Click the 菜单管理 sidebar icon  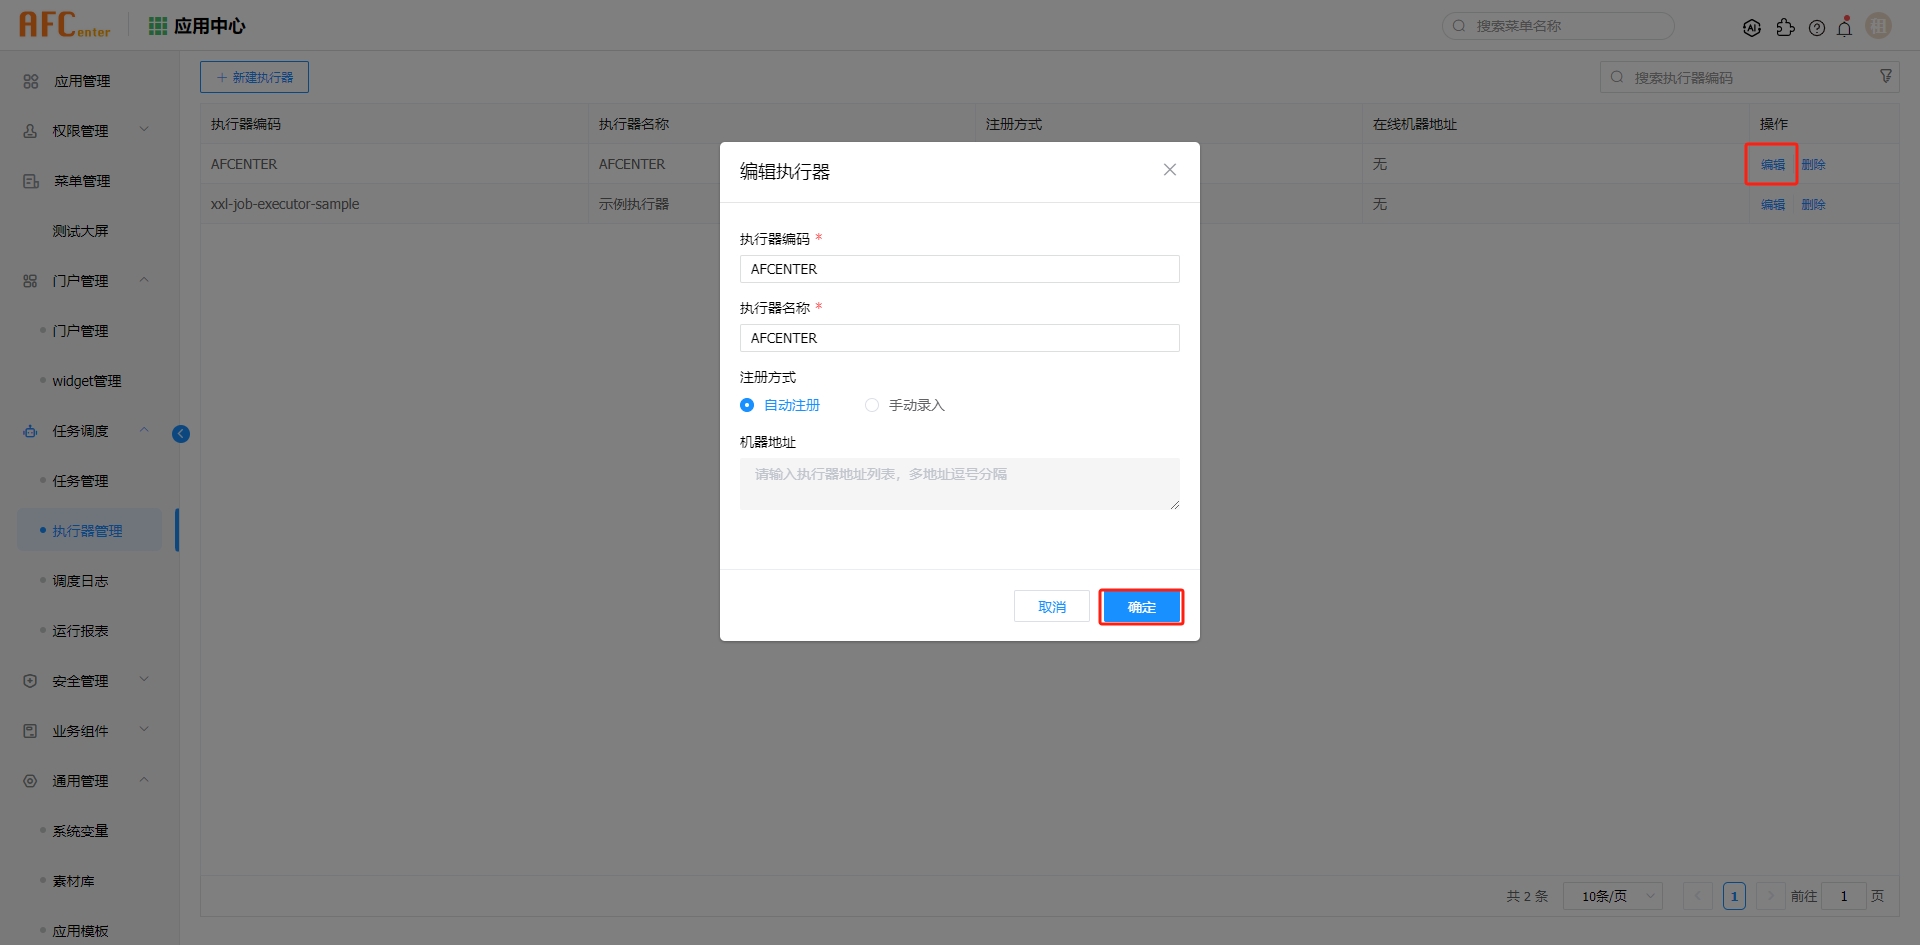(31, 181)
